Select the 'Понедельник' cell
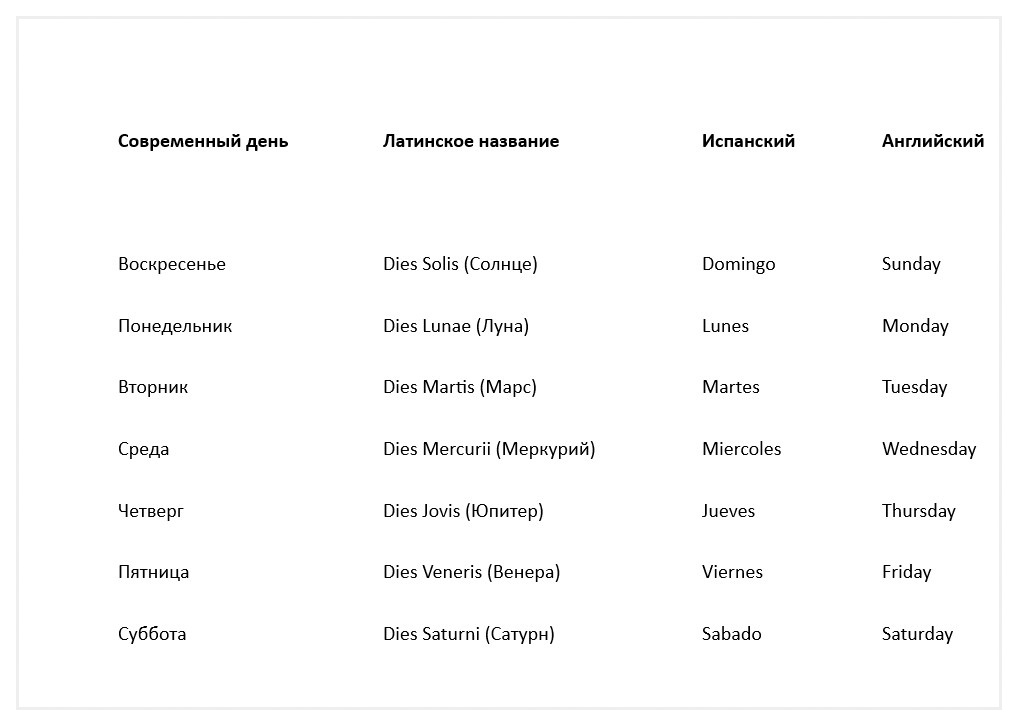This screenshot has width=1017, height=725. click(x=175, y=326)
